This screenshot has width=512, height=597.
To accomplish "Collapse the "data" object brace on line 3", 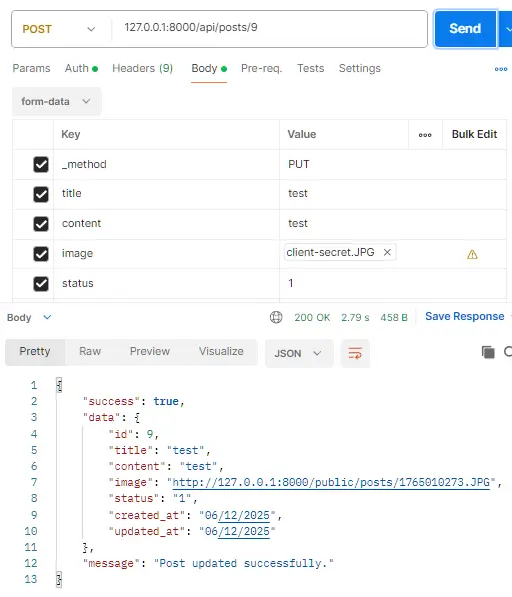I will click(137, 418).
